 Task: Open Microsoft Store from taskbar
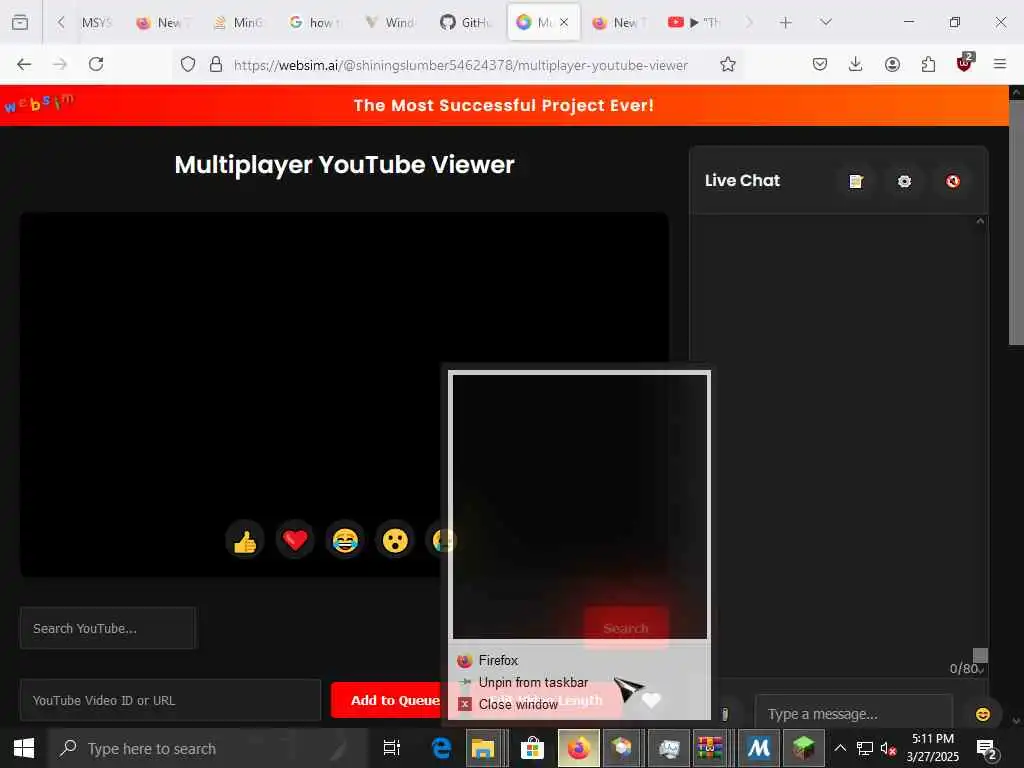(532, 748)
